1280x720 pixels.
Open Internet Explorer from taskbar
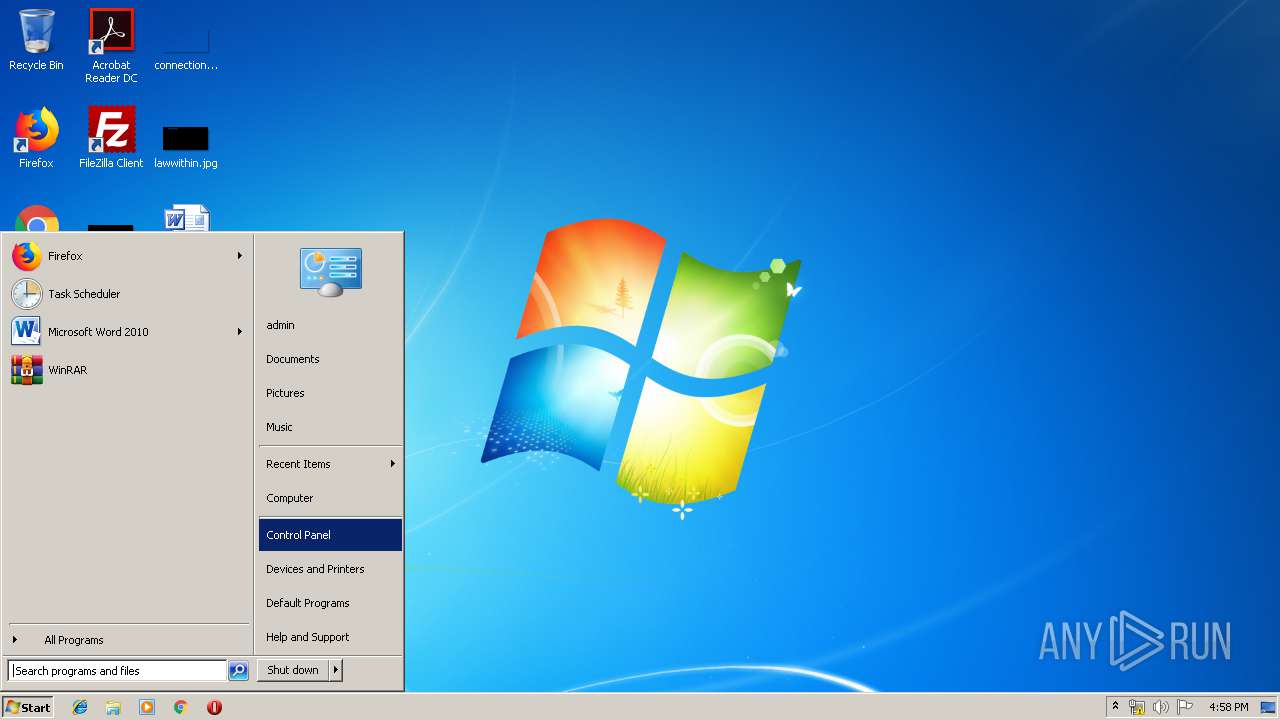pos(80,707)
